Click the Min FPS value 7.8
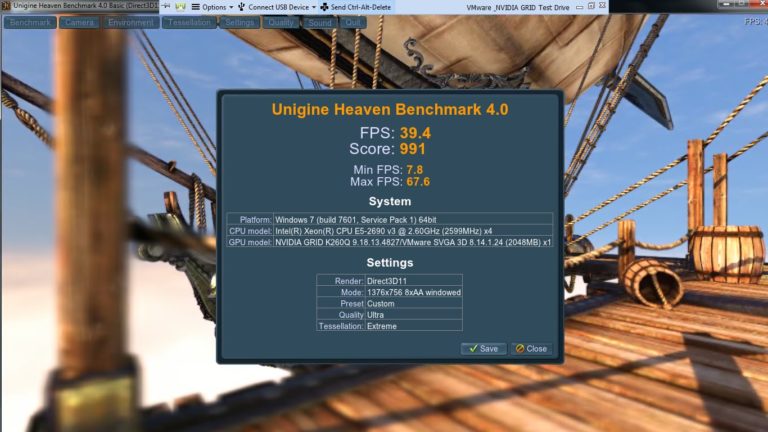Screen dimensions: 768x432 (414, 170)
